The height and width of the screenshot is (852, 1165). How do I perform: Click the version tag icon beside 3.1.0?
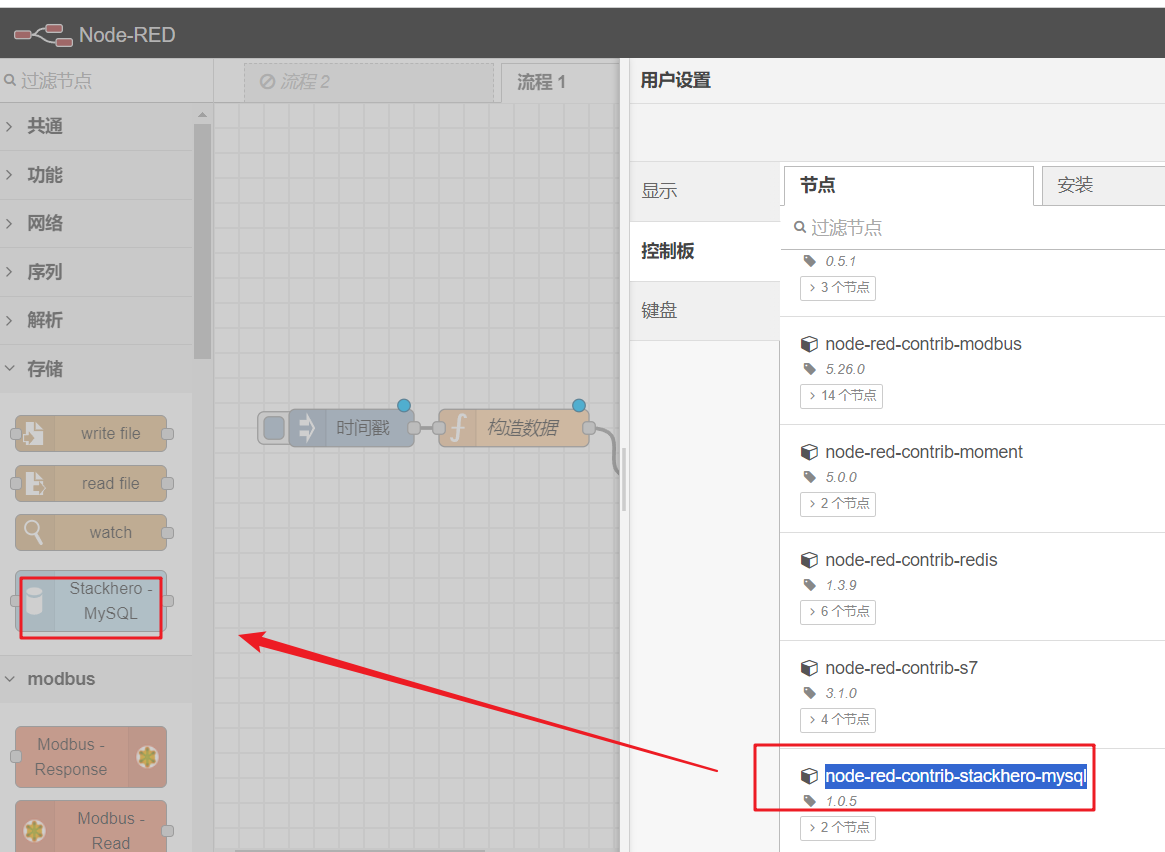point(810,693)
